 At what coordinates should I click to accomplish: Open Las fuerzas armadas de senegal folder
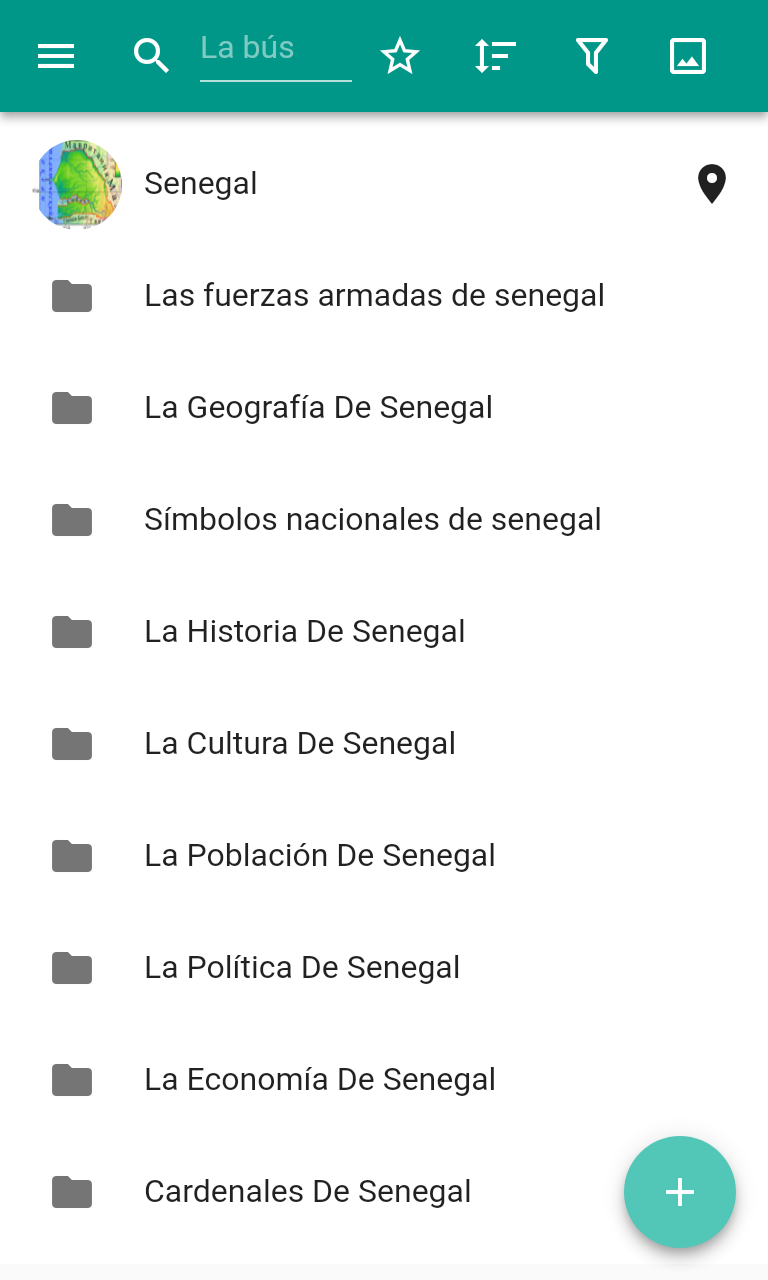pos(384,296)
